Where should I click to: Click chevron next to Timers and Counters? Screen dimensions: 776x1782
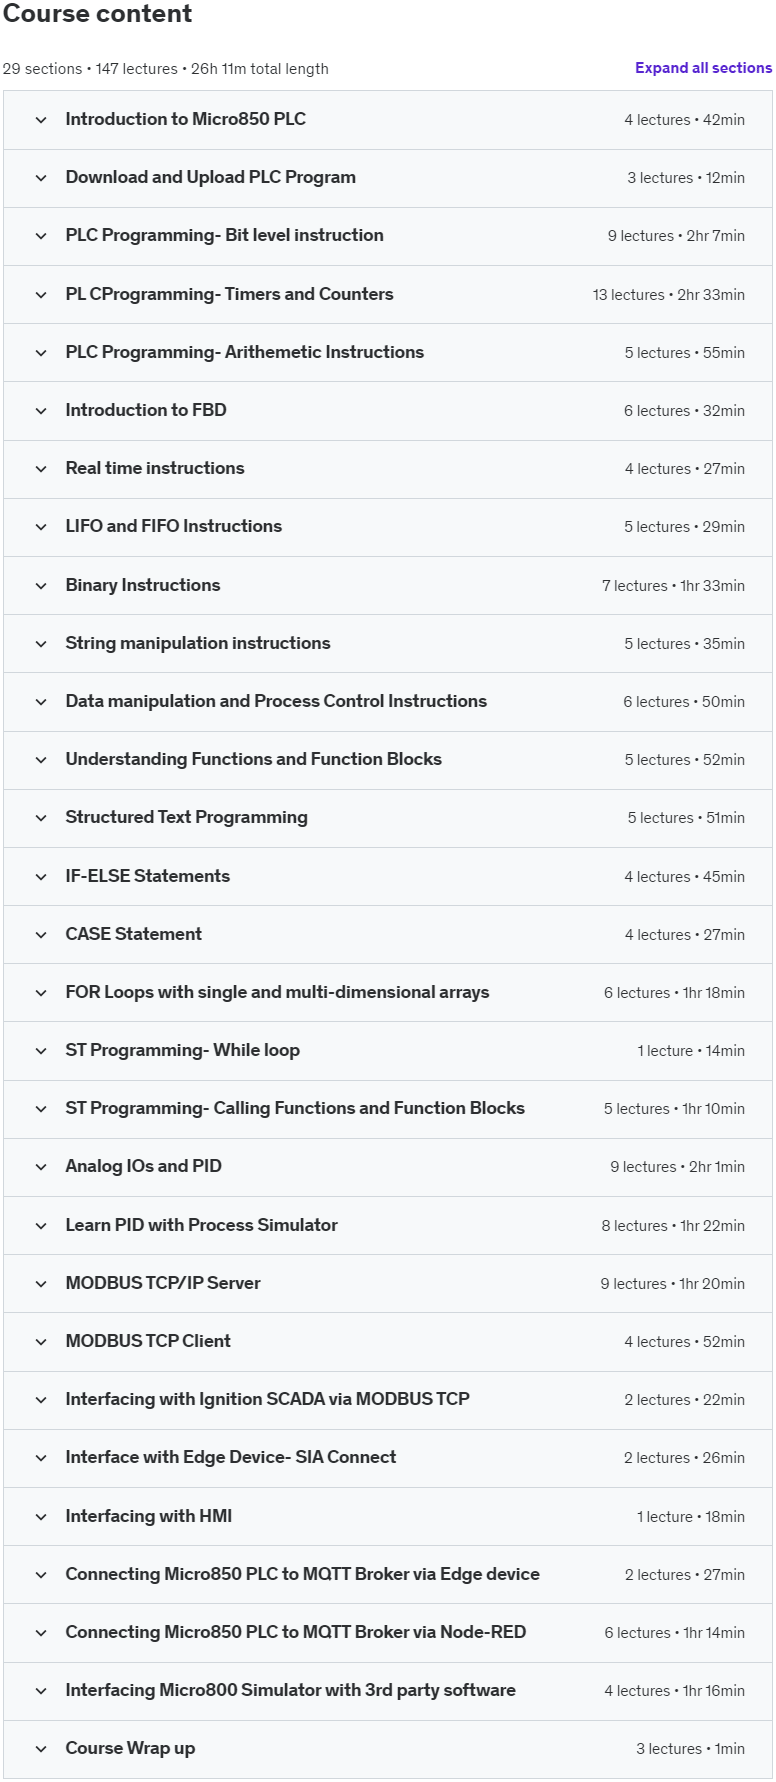pos(41,295)
